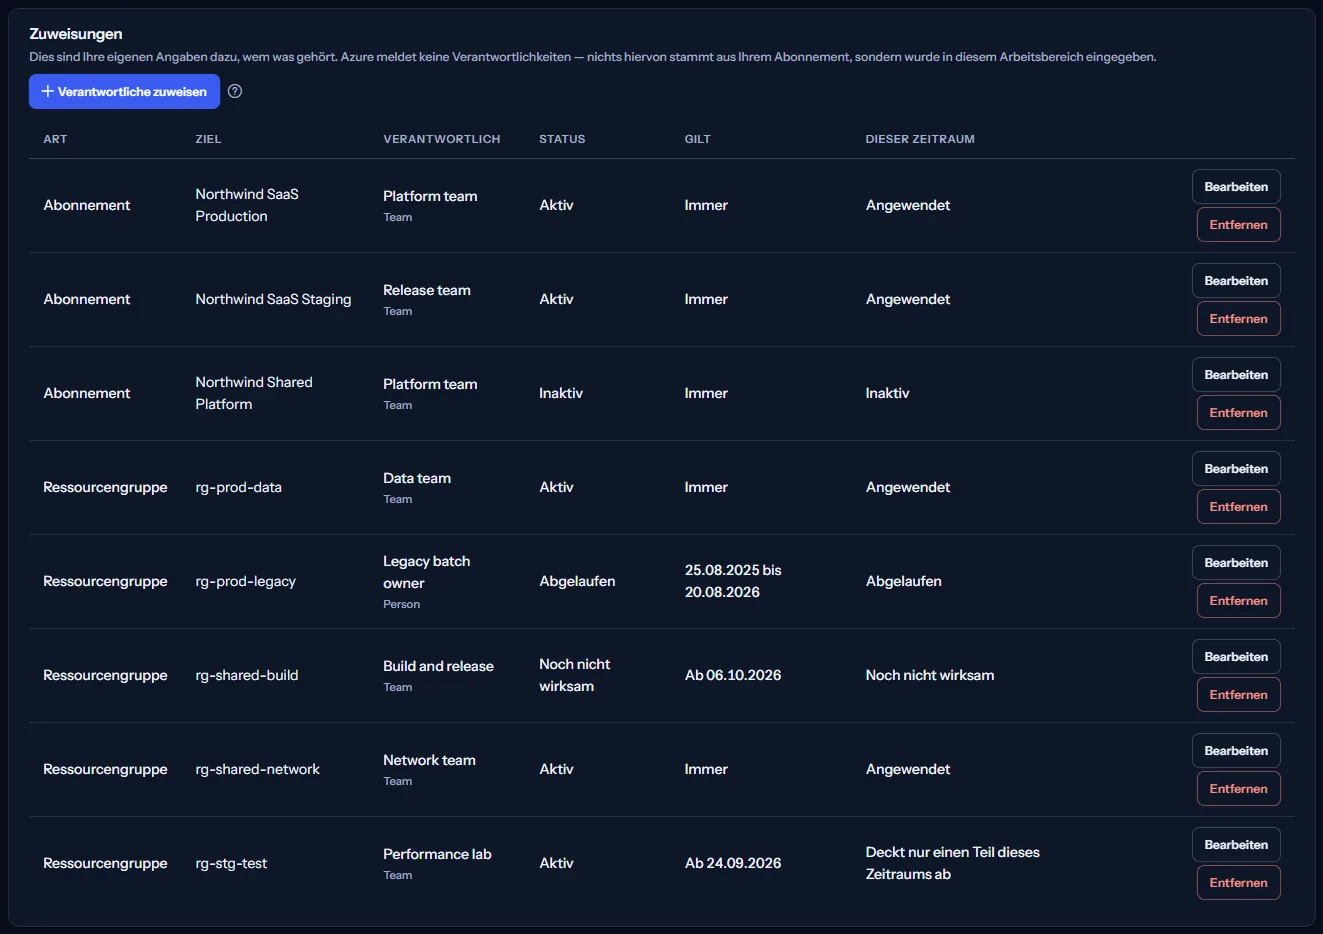This screenshot has height=934, width=1323.
Task: Click 'Abgelaufen' status in rg-prod-legacy row
Action: (x=577, y=581)
